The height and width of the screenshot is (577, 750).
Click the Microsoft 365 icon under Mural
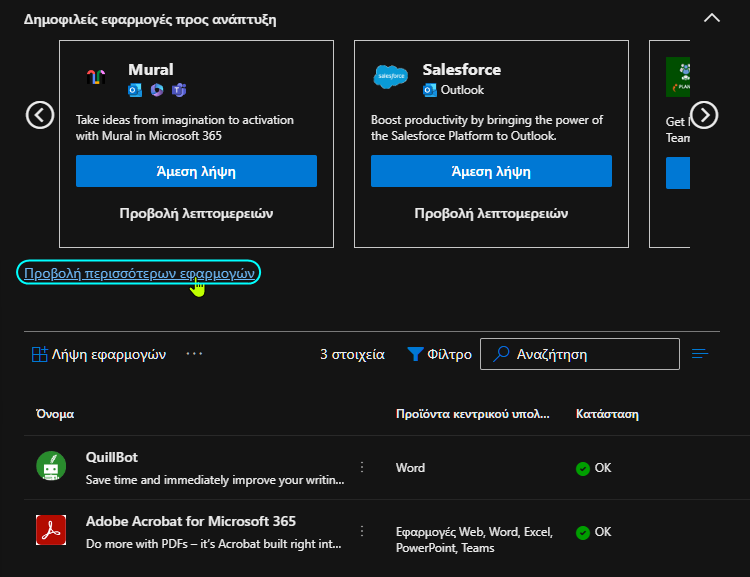157,90
